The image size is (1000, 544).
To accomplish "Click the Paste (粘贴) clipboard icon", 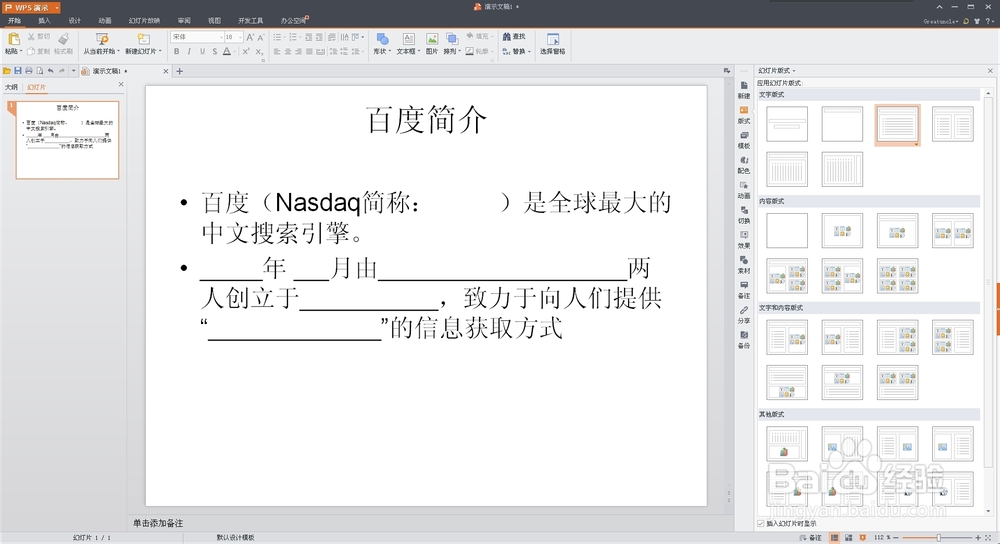I will pyautogui.click(x=13, y=40).
